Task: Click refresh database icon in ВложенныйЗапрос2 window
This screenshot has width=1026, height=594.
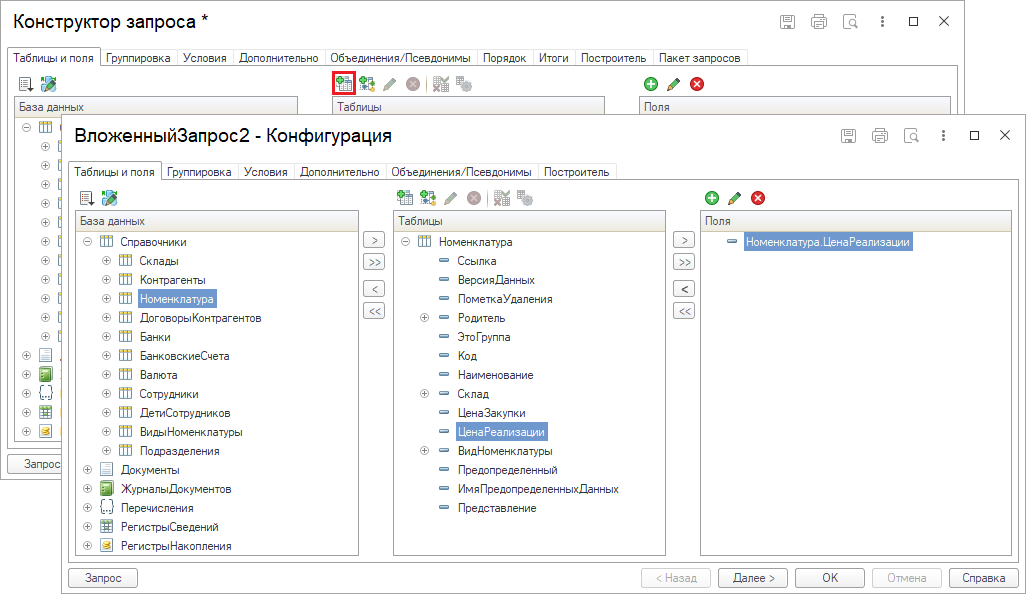Action: [x=109, y=198]
